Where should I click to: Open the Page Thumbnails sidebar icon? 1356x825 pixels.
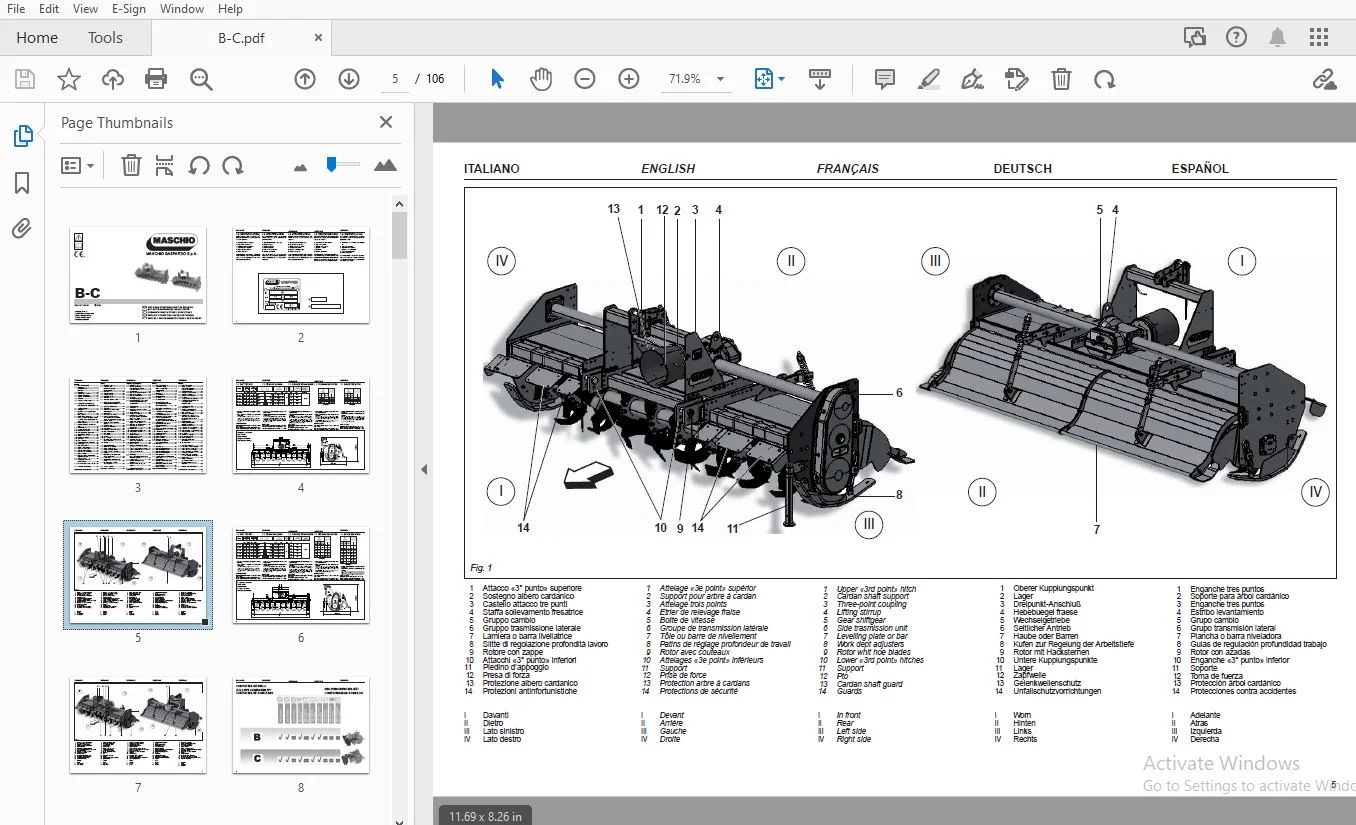pyautogui.click(x=22, y=136)
